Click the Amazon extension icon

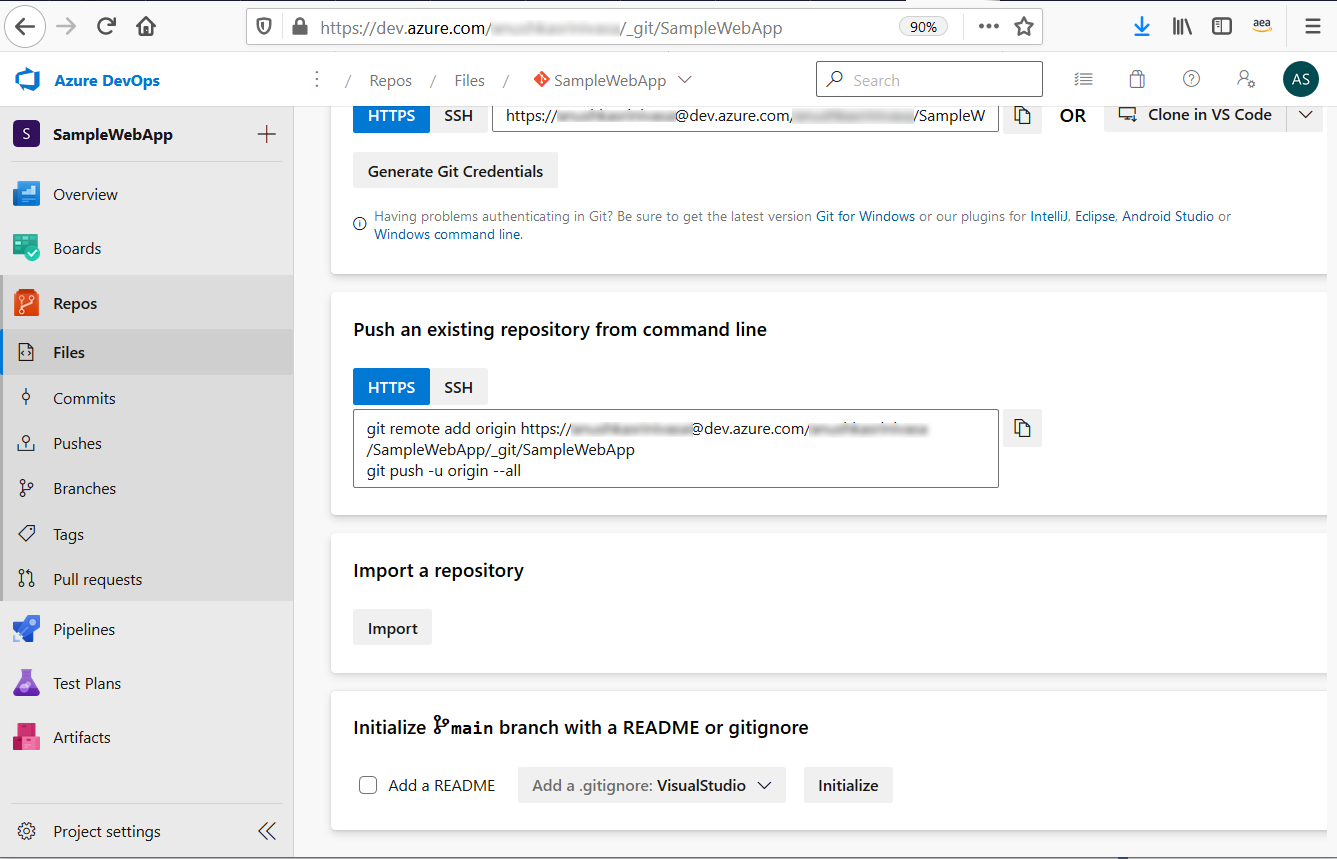pyautogui.click(x=1262, y=27)
